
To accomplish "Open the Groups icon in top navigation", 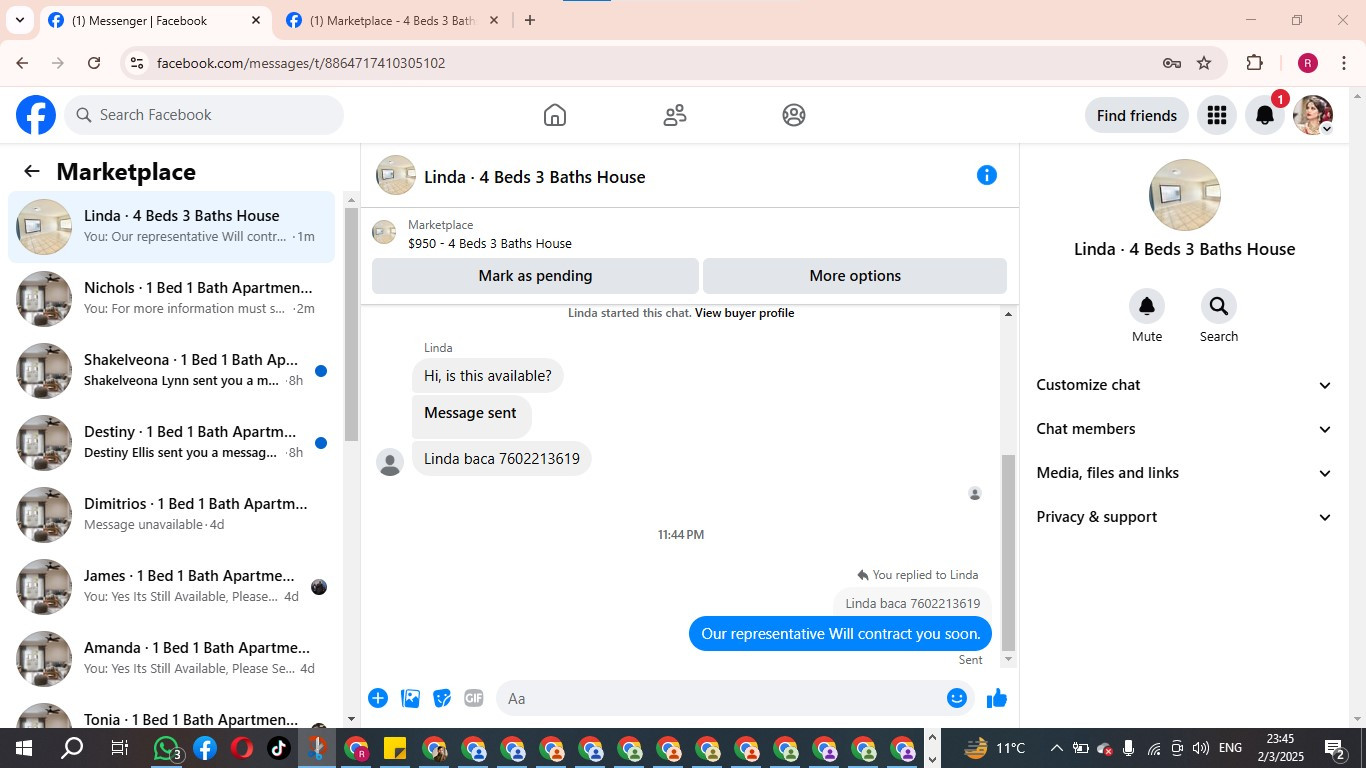I will coord(794,115).
